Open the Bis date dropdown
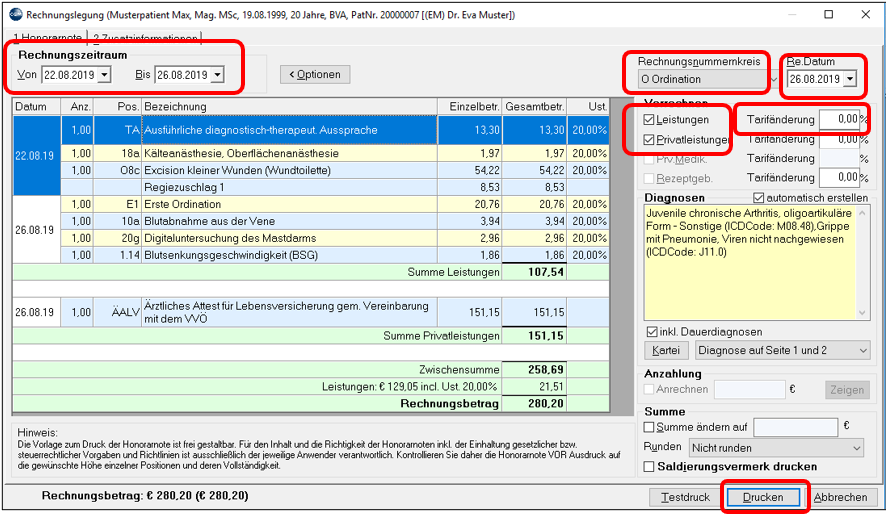 click(x=218, y=75)
